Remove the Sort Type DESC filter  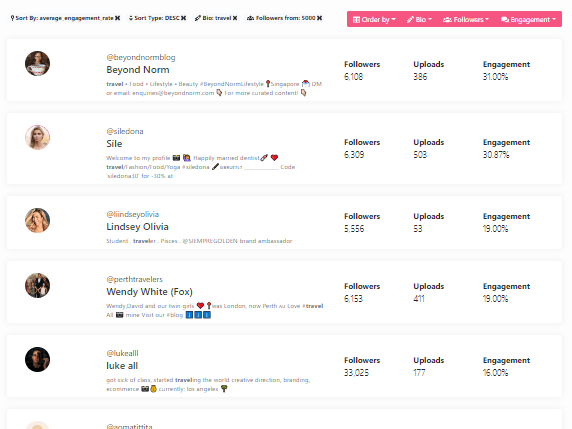[183, 18]
